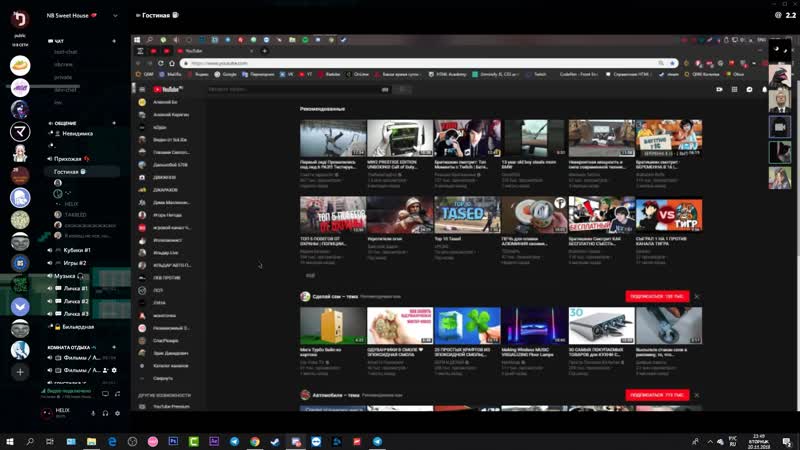Open the private text channel
The height and width of the screenshot is (450, 800).
coord(63,78)
